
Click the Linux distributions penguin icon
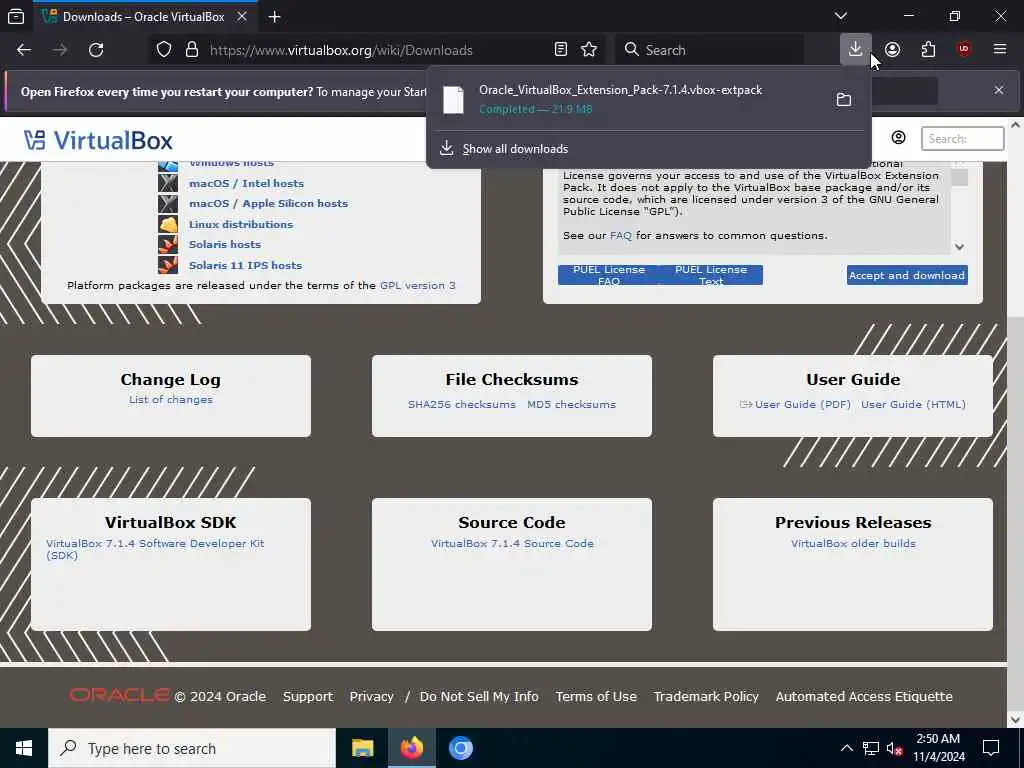168,225
